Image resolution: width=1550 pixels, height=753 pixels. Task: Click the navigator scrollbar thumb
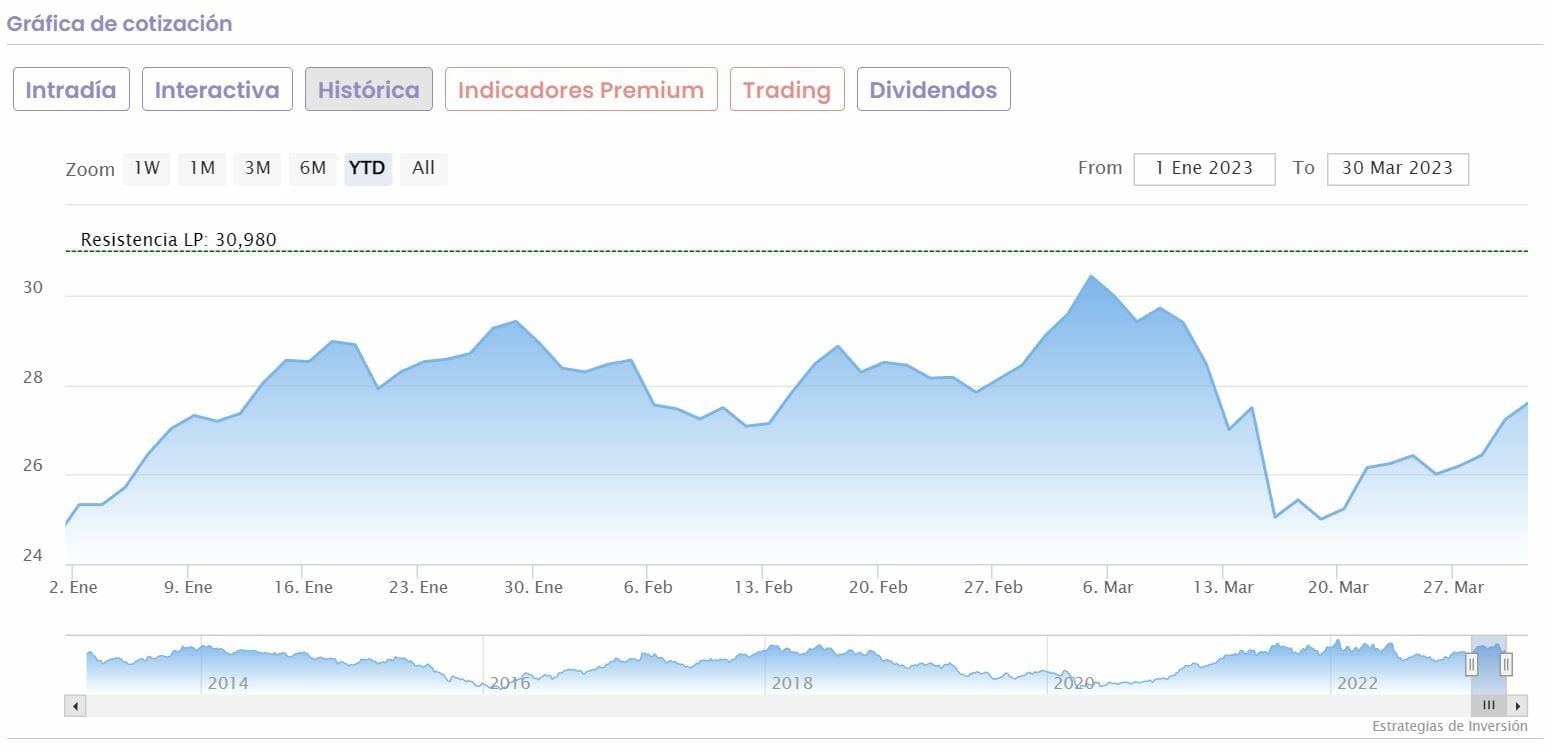[1489, 706]
